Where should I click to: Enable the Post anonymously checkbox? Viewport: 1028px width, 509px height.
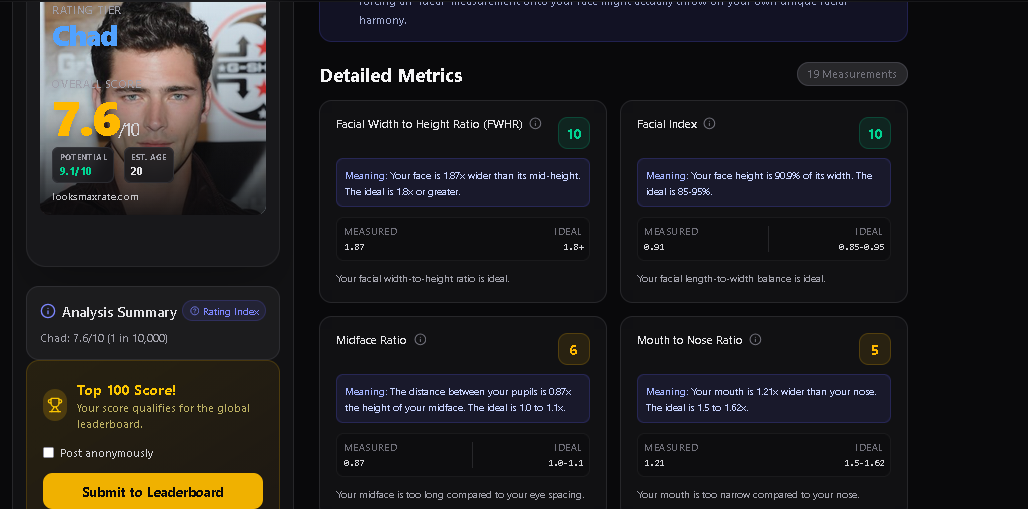click(48, 453)
